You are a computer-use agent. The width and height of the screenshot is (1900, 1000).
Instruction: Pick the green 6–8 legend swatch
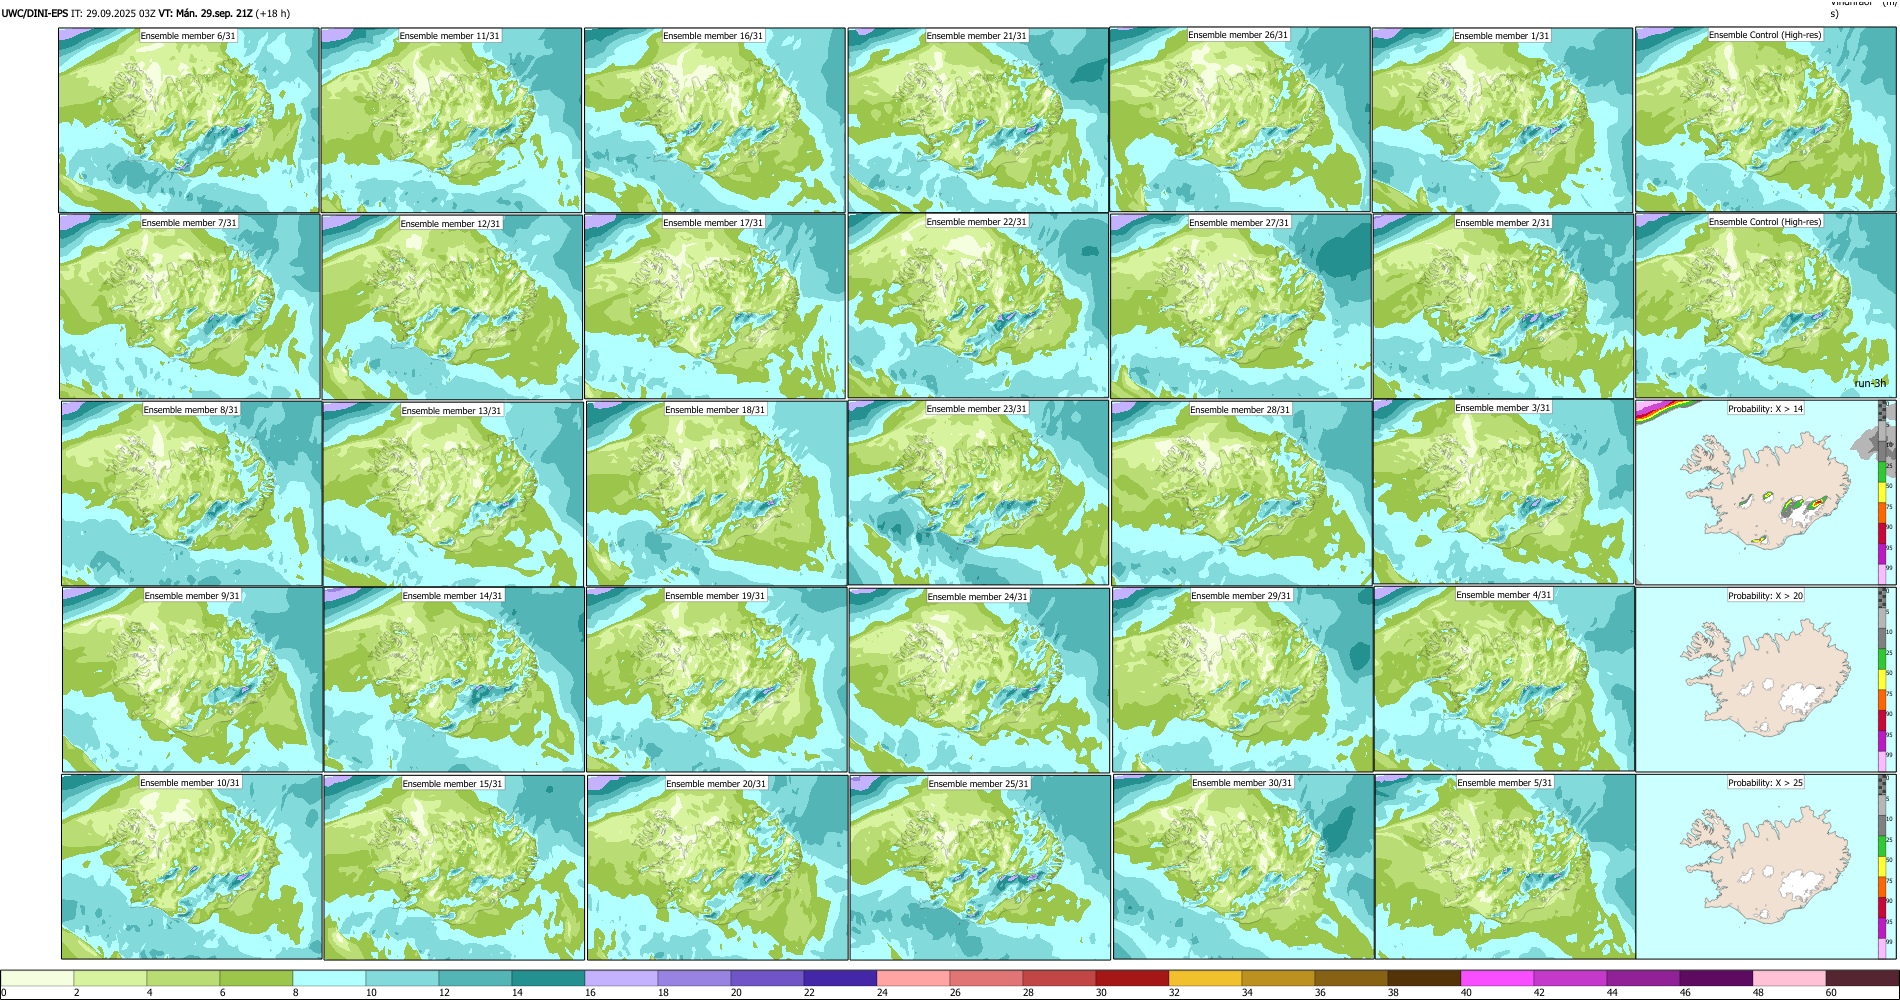pos(256,978)
